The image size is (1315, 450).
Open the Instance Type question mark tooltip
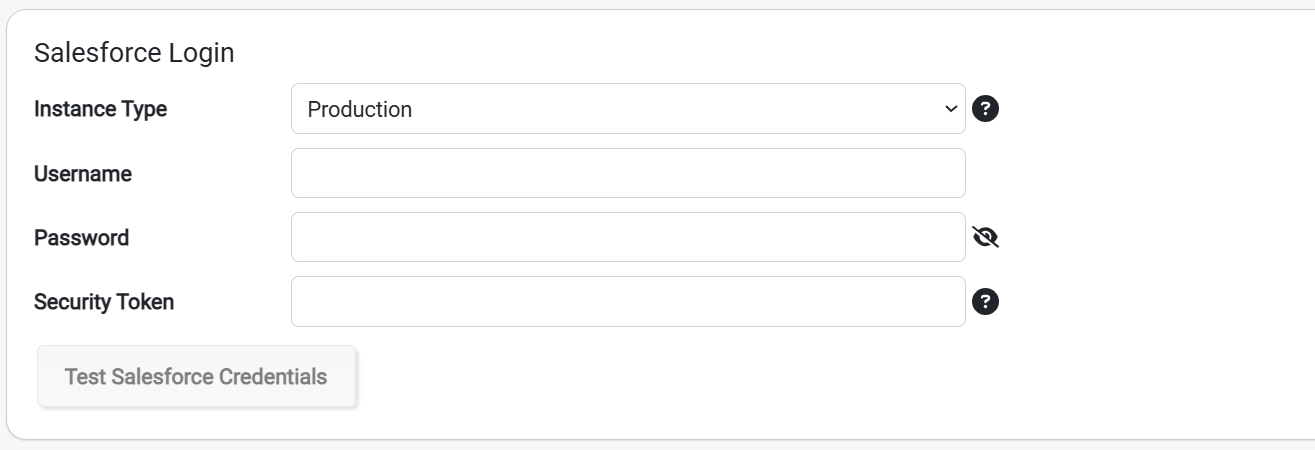[986, 109]
